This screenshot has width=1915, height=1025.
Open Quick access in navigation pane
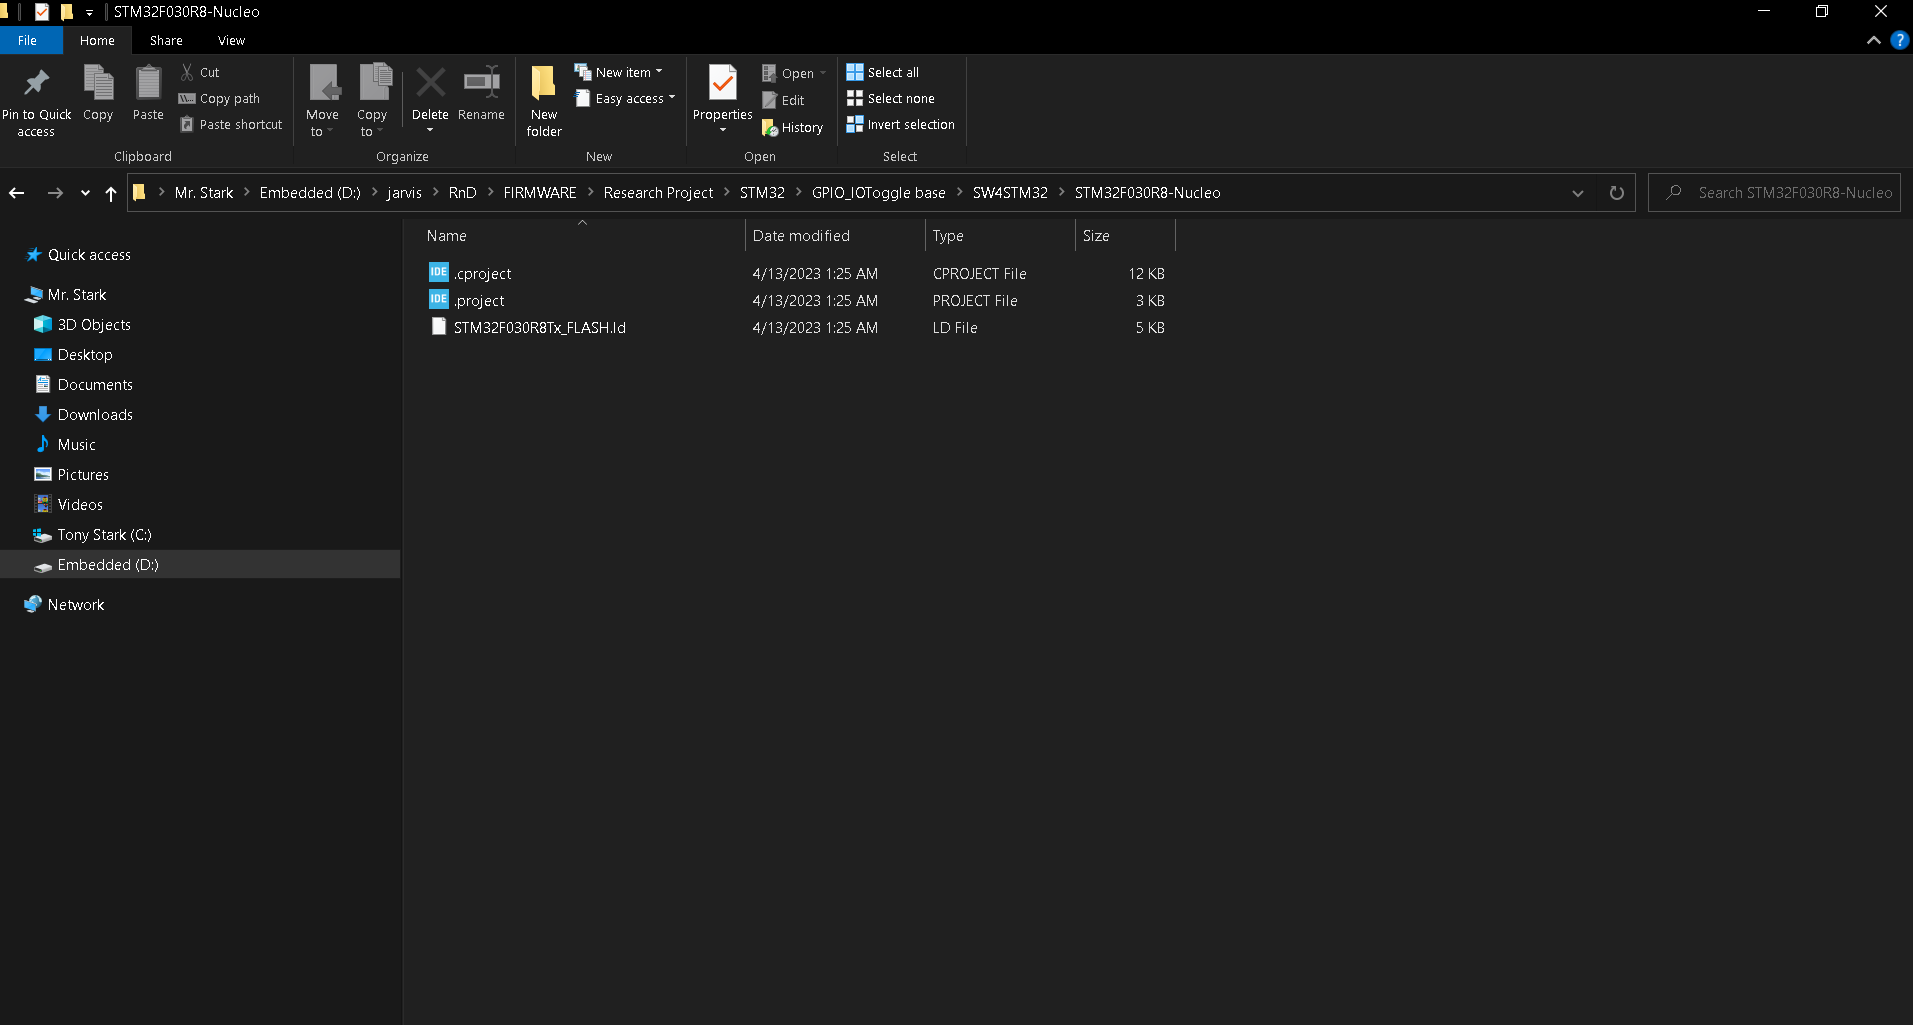click(89, 255)
